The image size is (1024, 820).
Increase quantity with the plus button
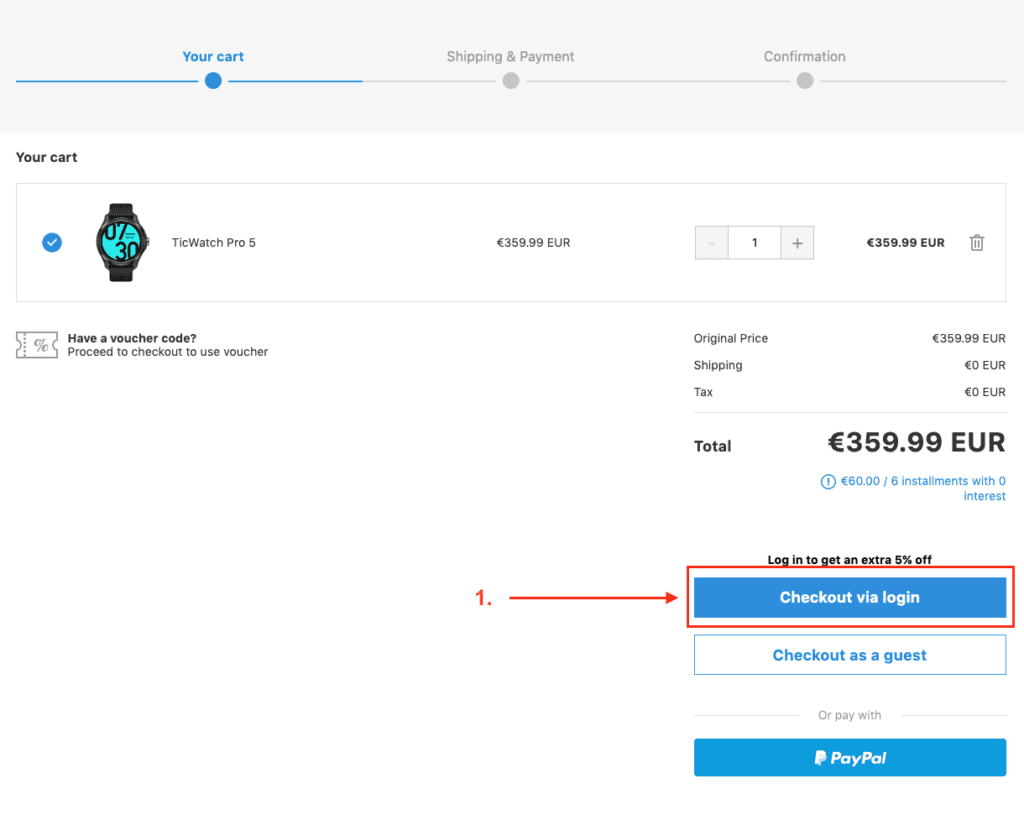[797, 242]
